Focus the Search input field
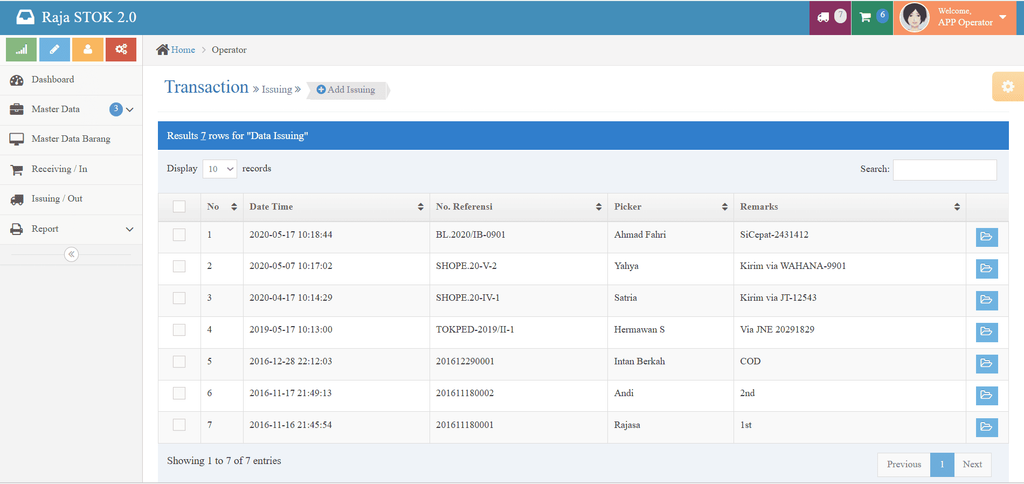Viewport: 1024px width, 484px height. tap(944, 169)
